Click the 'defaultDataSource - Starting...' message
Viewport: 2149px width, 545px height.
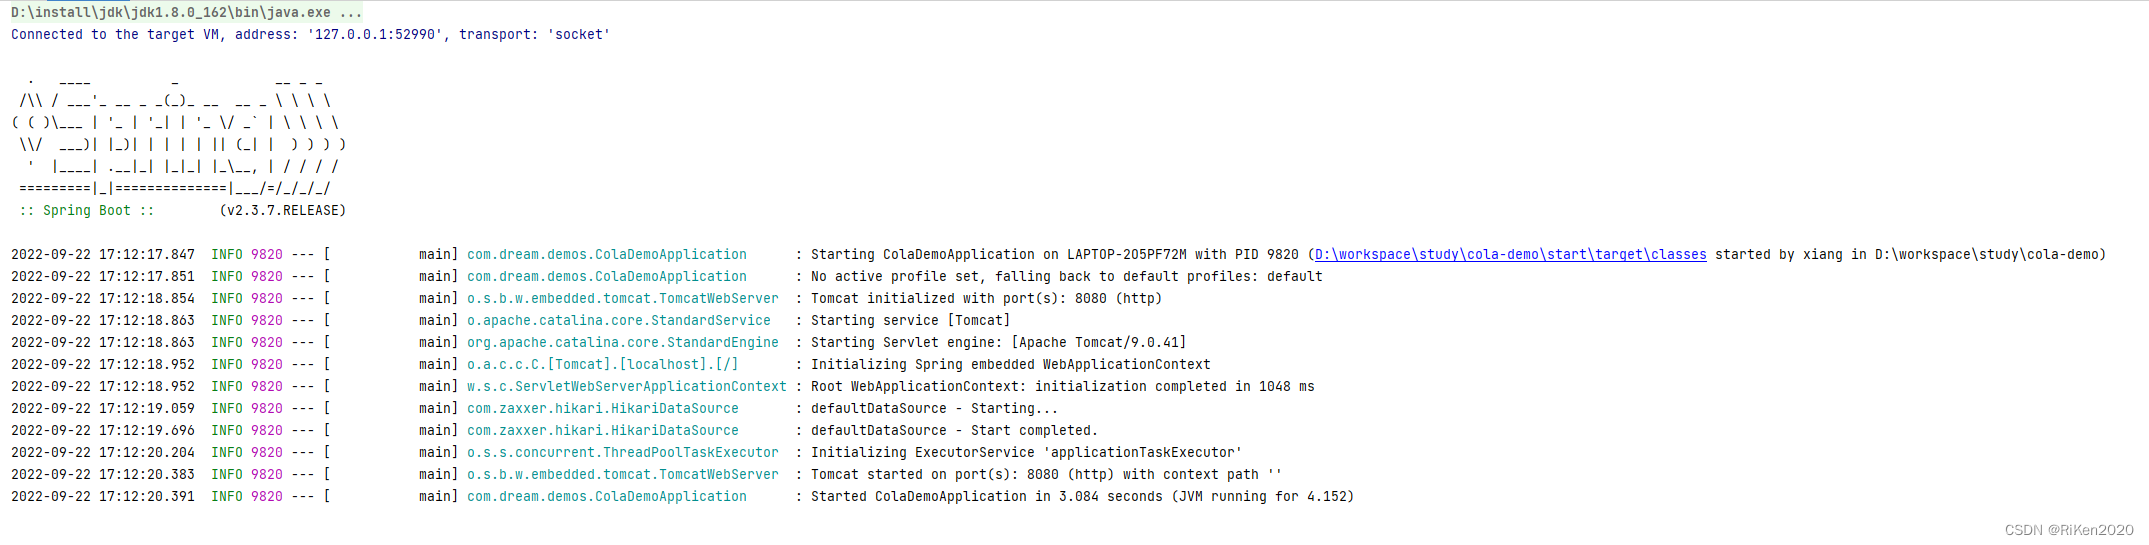click(x=934, y=409)
